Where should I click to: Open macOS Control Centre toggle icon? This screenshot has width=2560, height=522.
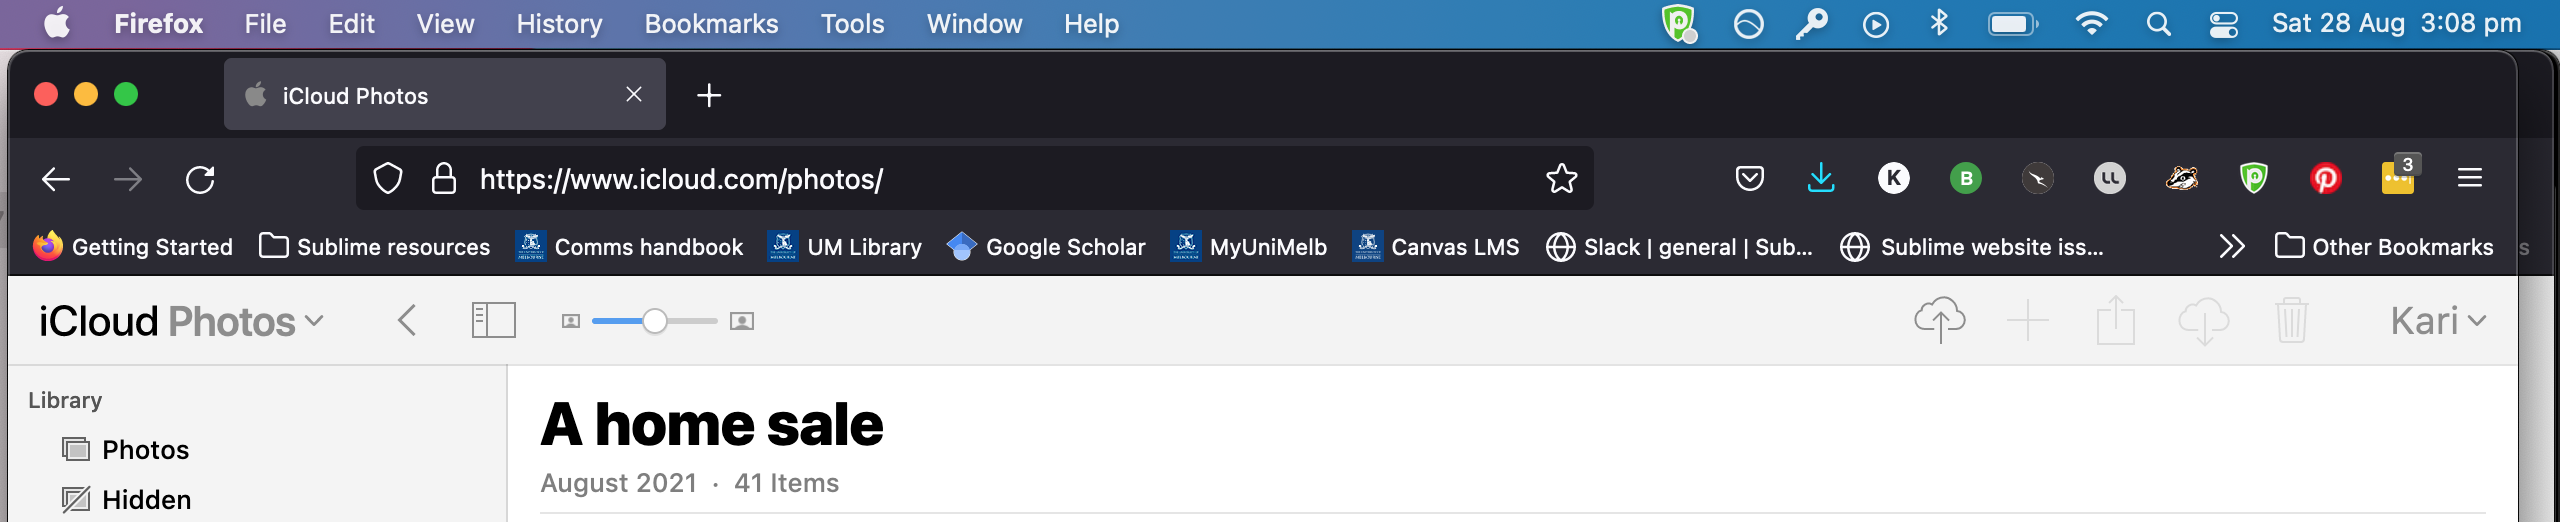coord(2223,24)
